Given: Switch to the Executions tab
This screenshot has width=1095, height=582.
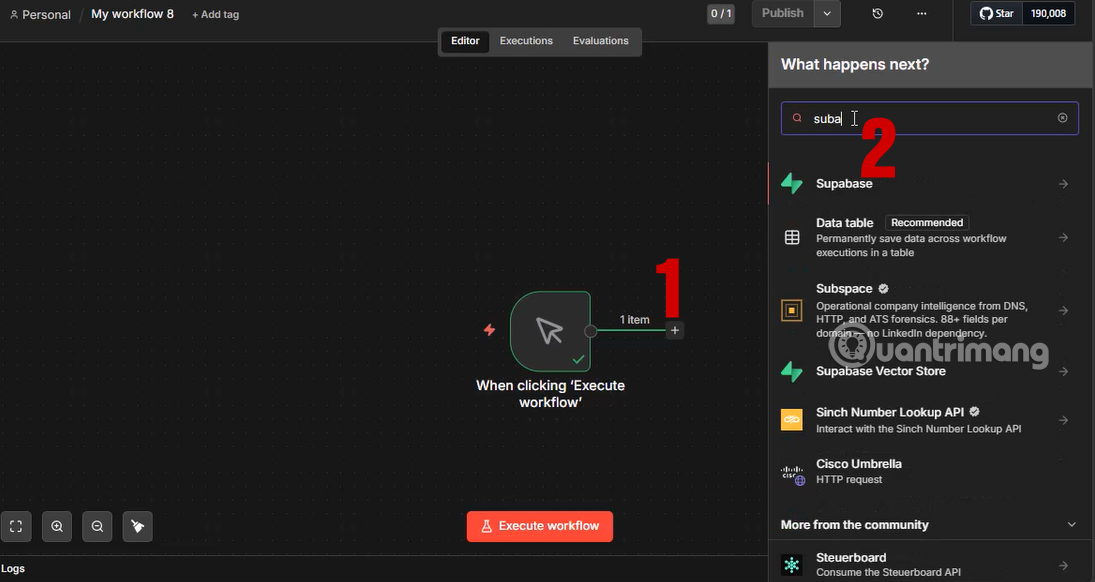Looking at the screenshot, I should pos(526,41).
